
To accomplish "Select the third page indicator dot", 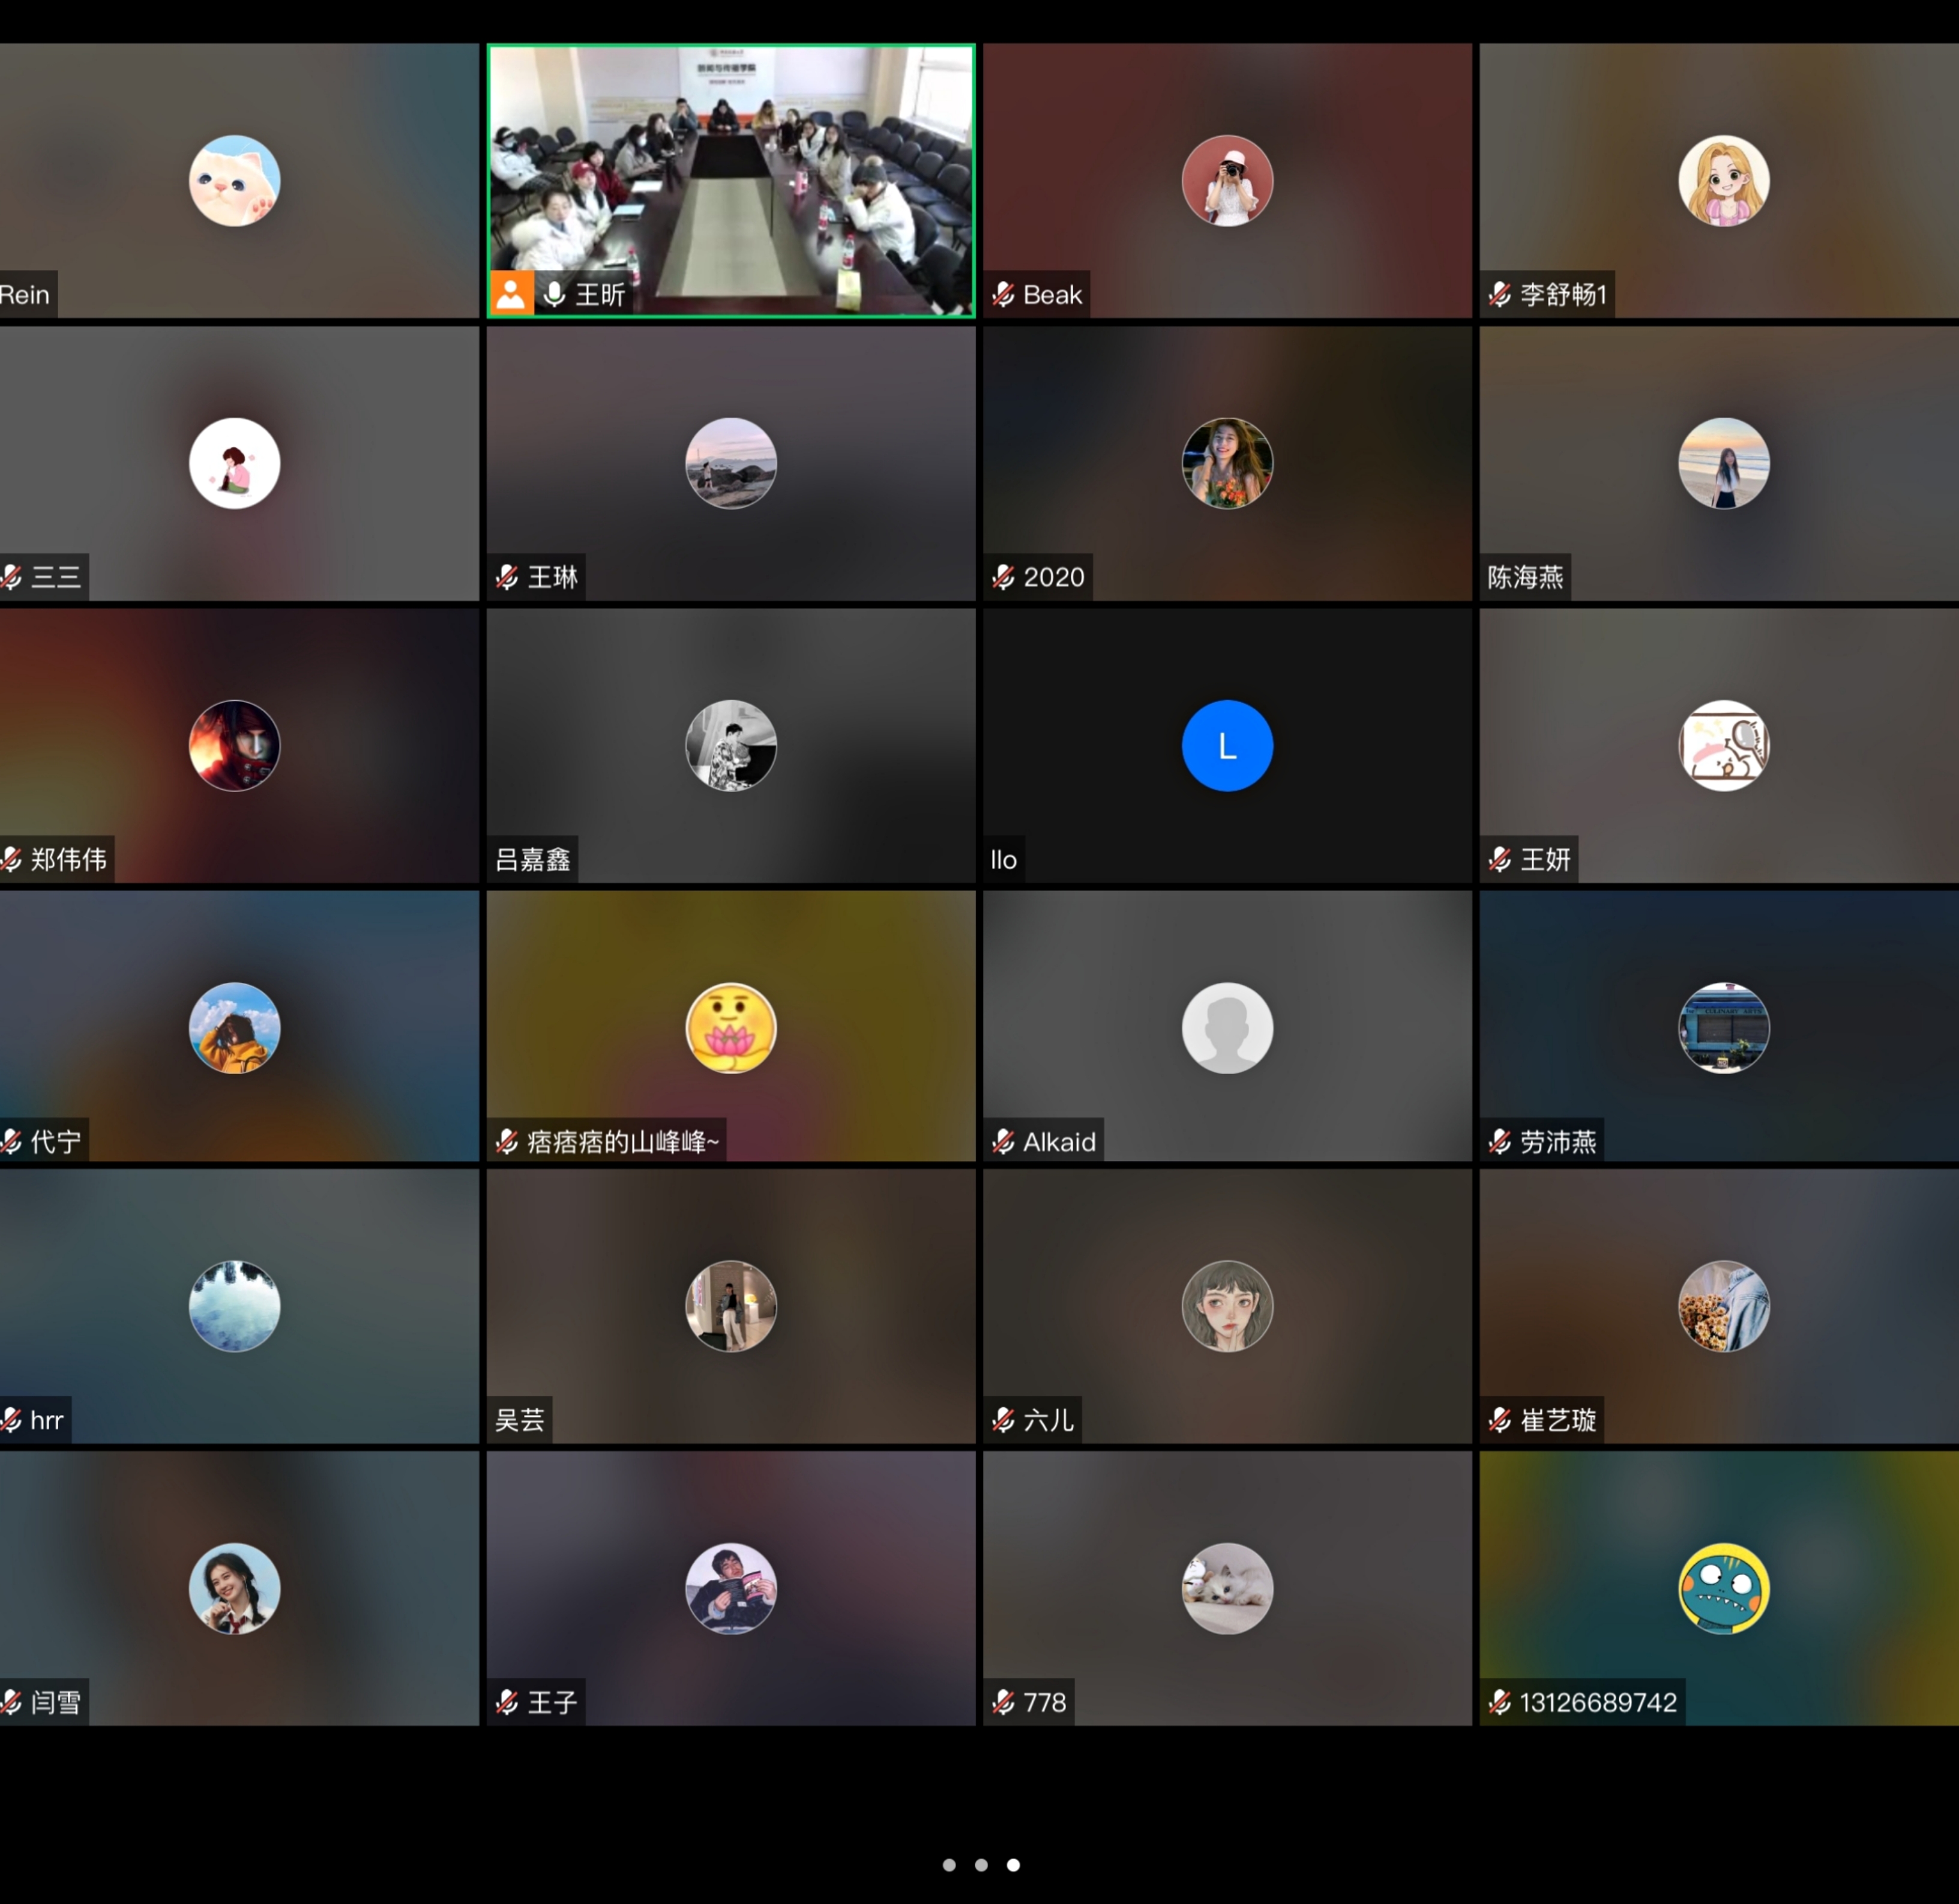I will [1013, 1865].
